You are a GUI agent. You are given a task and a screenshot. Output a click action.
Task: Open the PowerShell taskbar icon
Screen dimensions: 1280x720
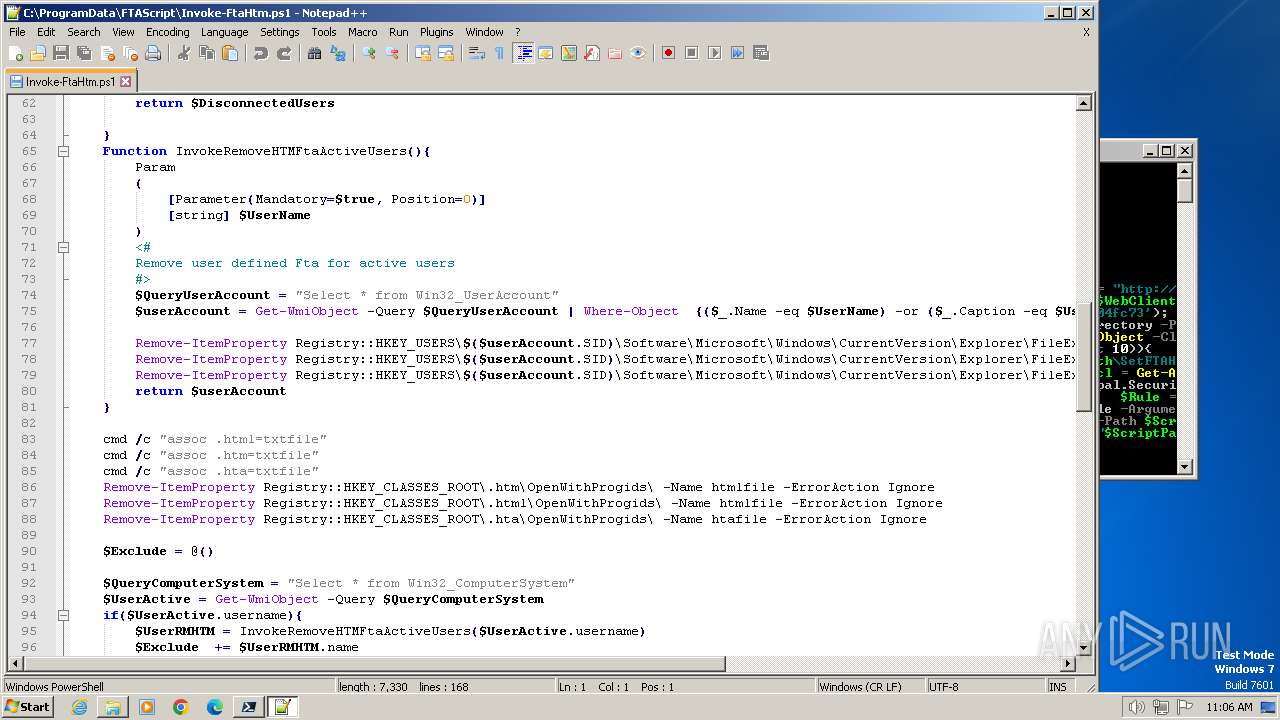tap(247, 707)
